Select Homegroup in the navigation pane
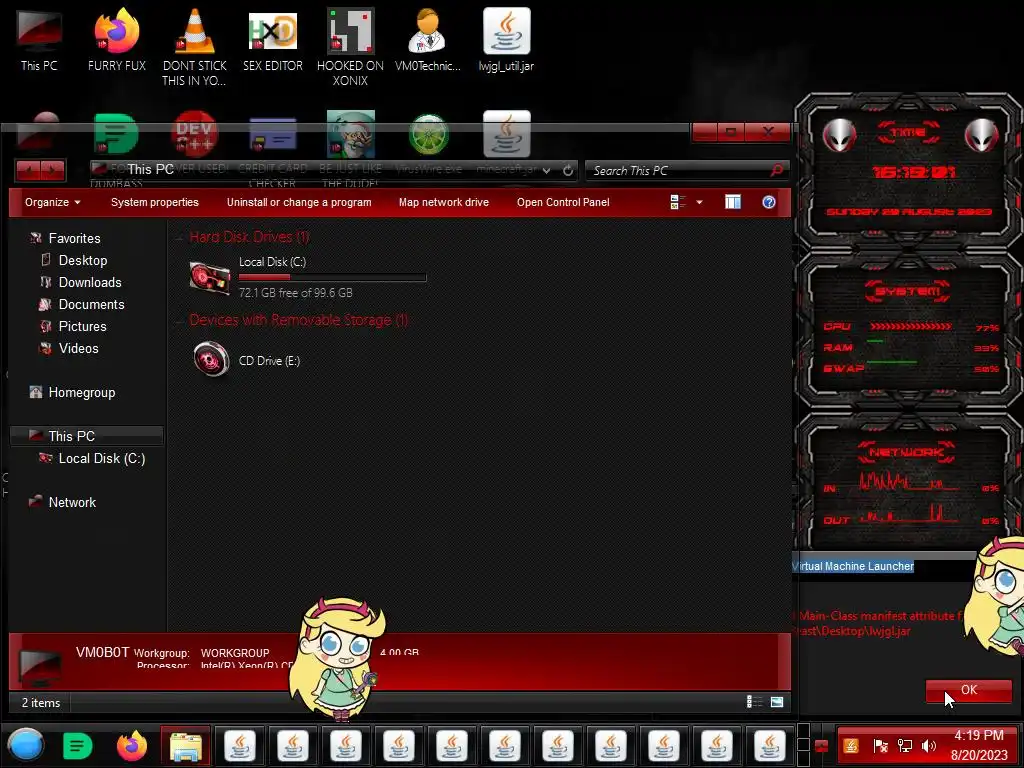Viewport: 1024px width, 768px height. [82, 392]
